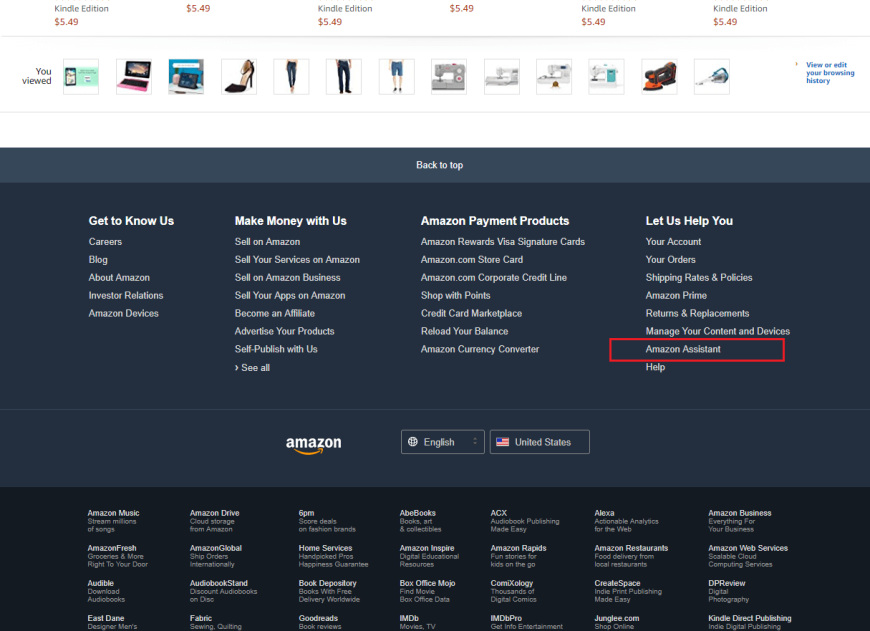Open Amazon Restaurants footer link

click(x=631, y=556)
